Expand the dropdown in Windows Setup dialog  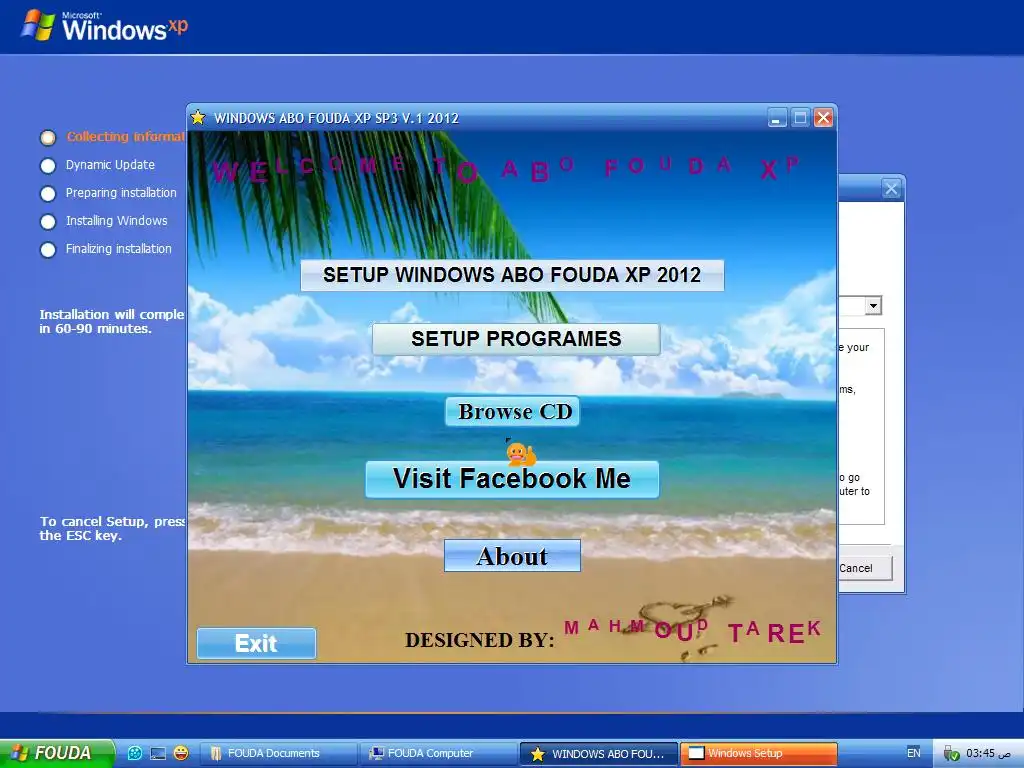[873, 306]
